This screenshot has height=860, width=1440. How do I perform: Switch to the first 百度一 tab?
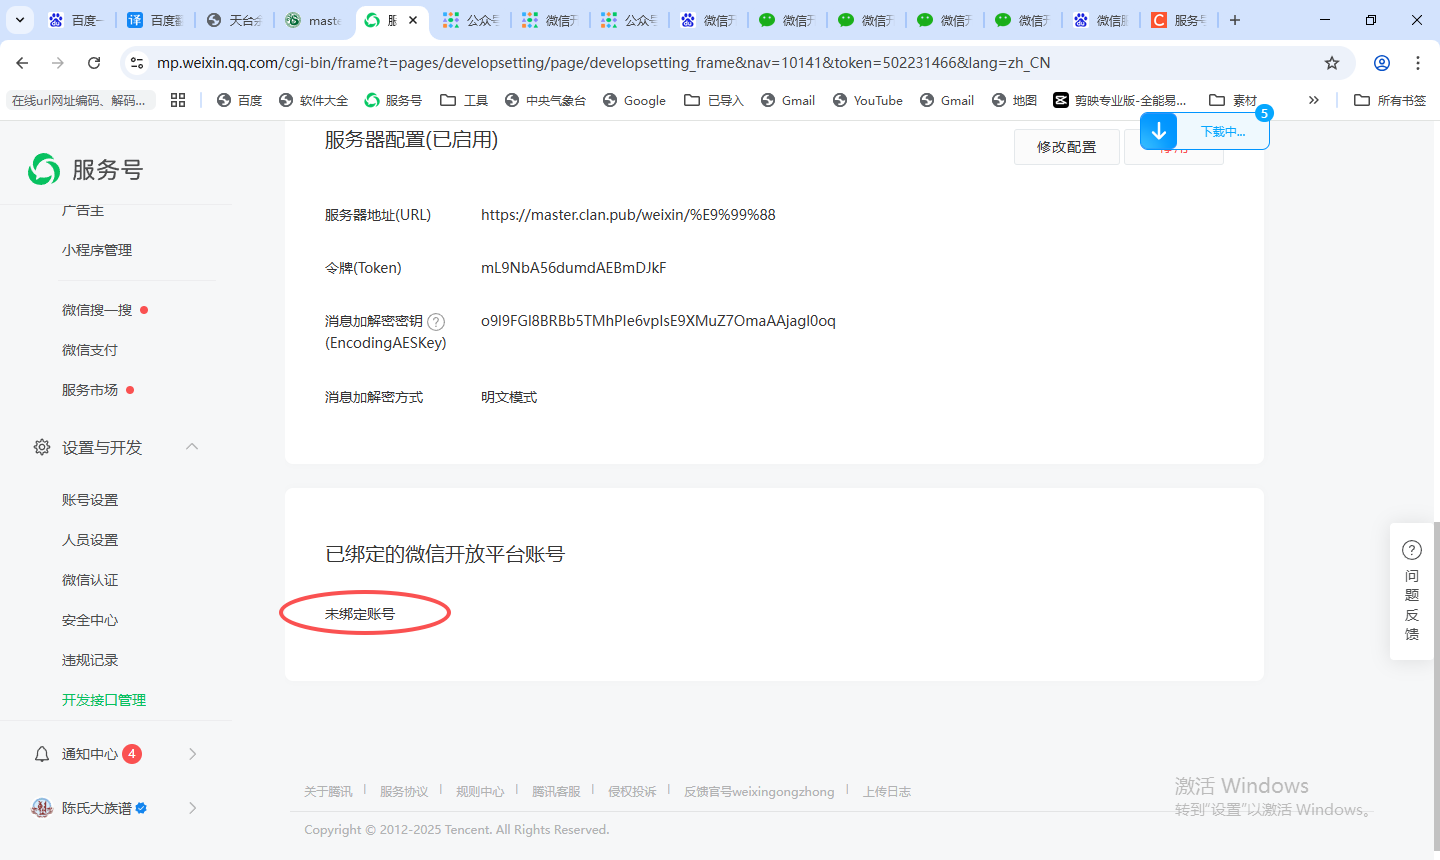pos(75,20)
